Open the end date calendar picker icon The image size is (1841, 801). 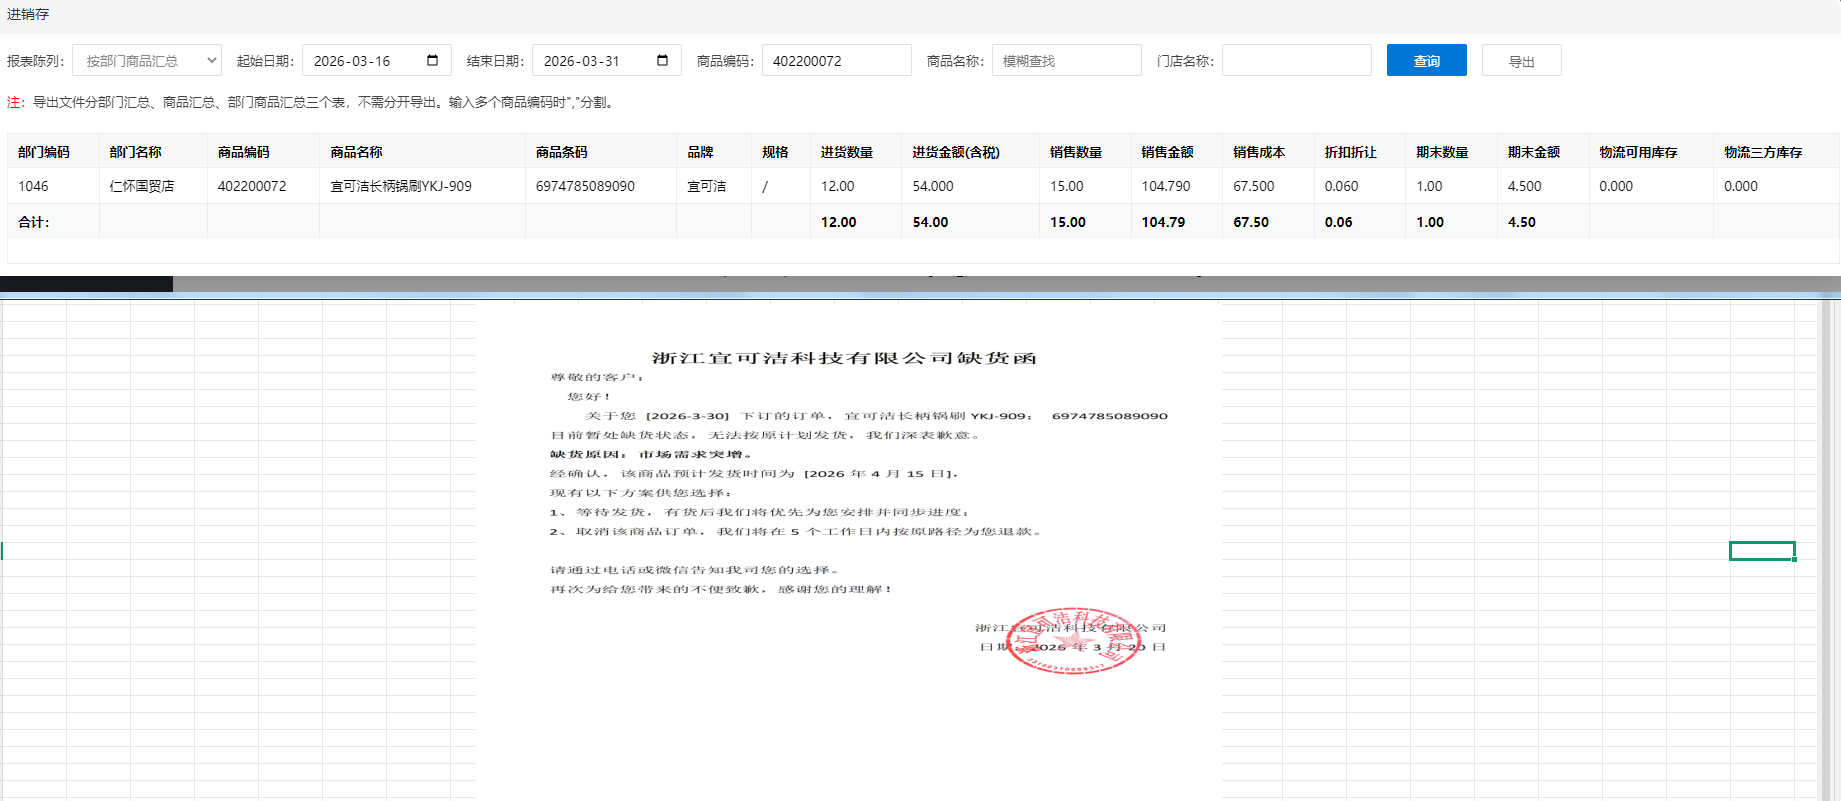[x=662, y=61]
